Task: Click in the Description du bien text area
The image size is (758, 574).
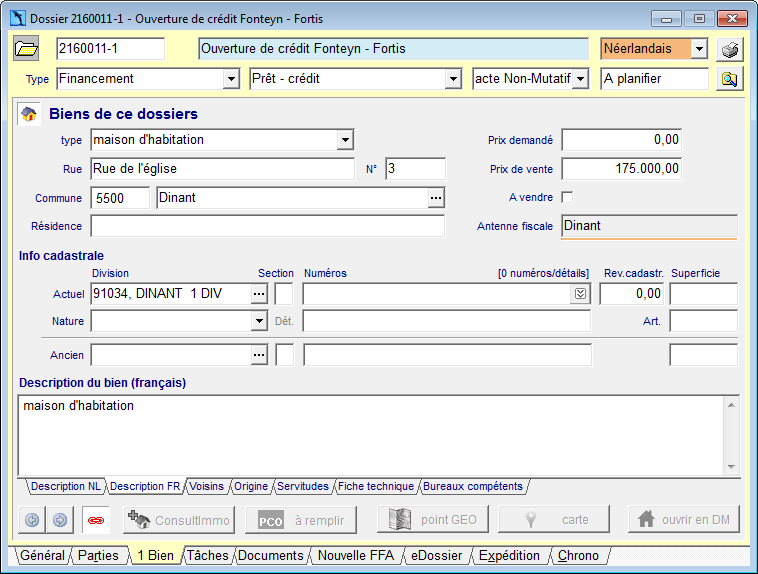Action: tap(371, 435)
